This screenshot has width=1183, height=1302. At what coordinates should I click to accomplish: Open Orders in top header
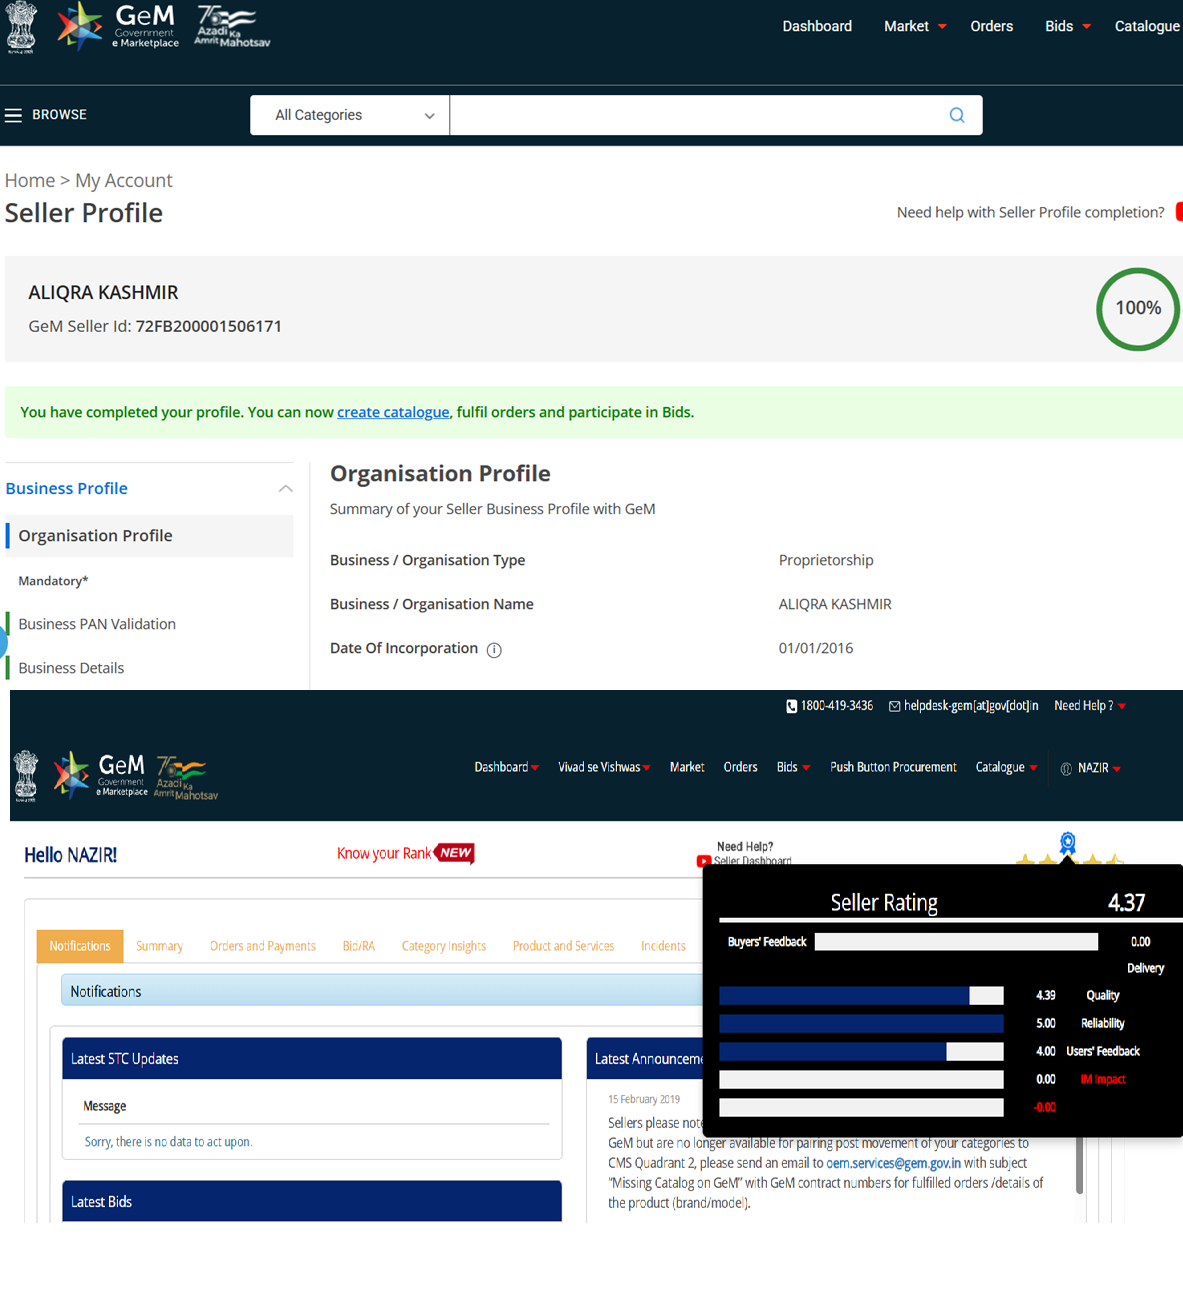[991, 26]
